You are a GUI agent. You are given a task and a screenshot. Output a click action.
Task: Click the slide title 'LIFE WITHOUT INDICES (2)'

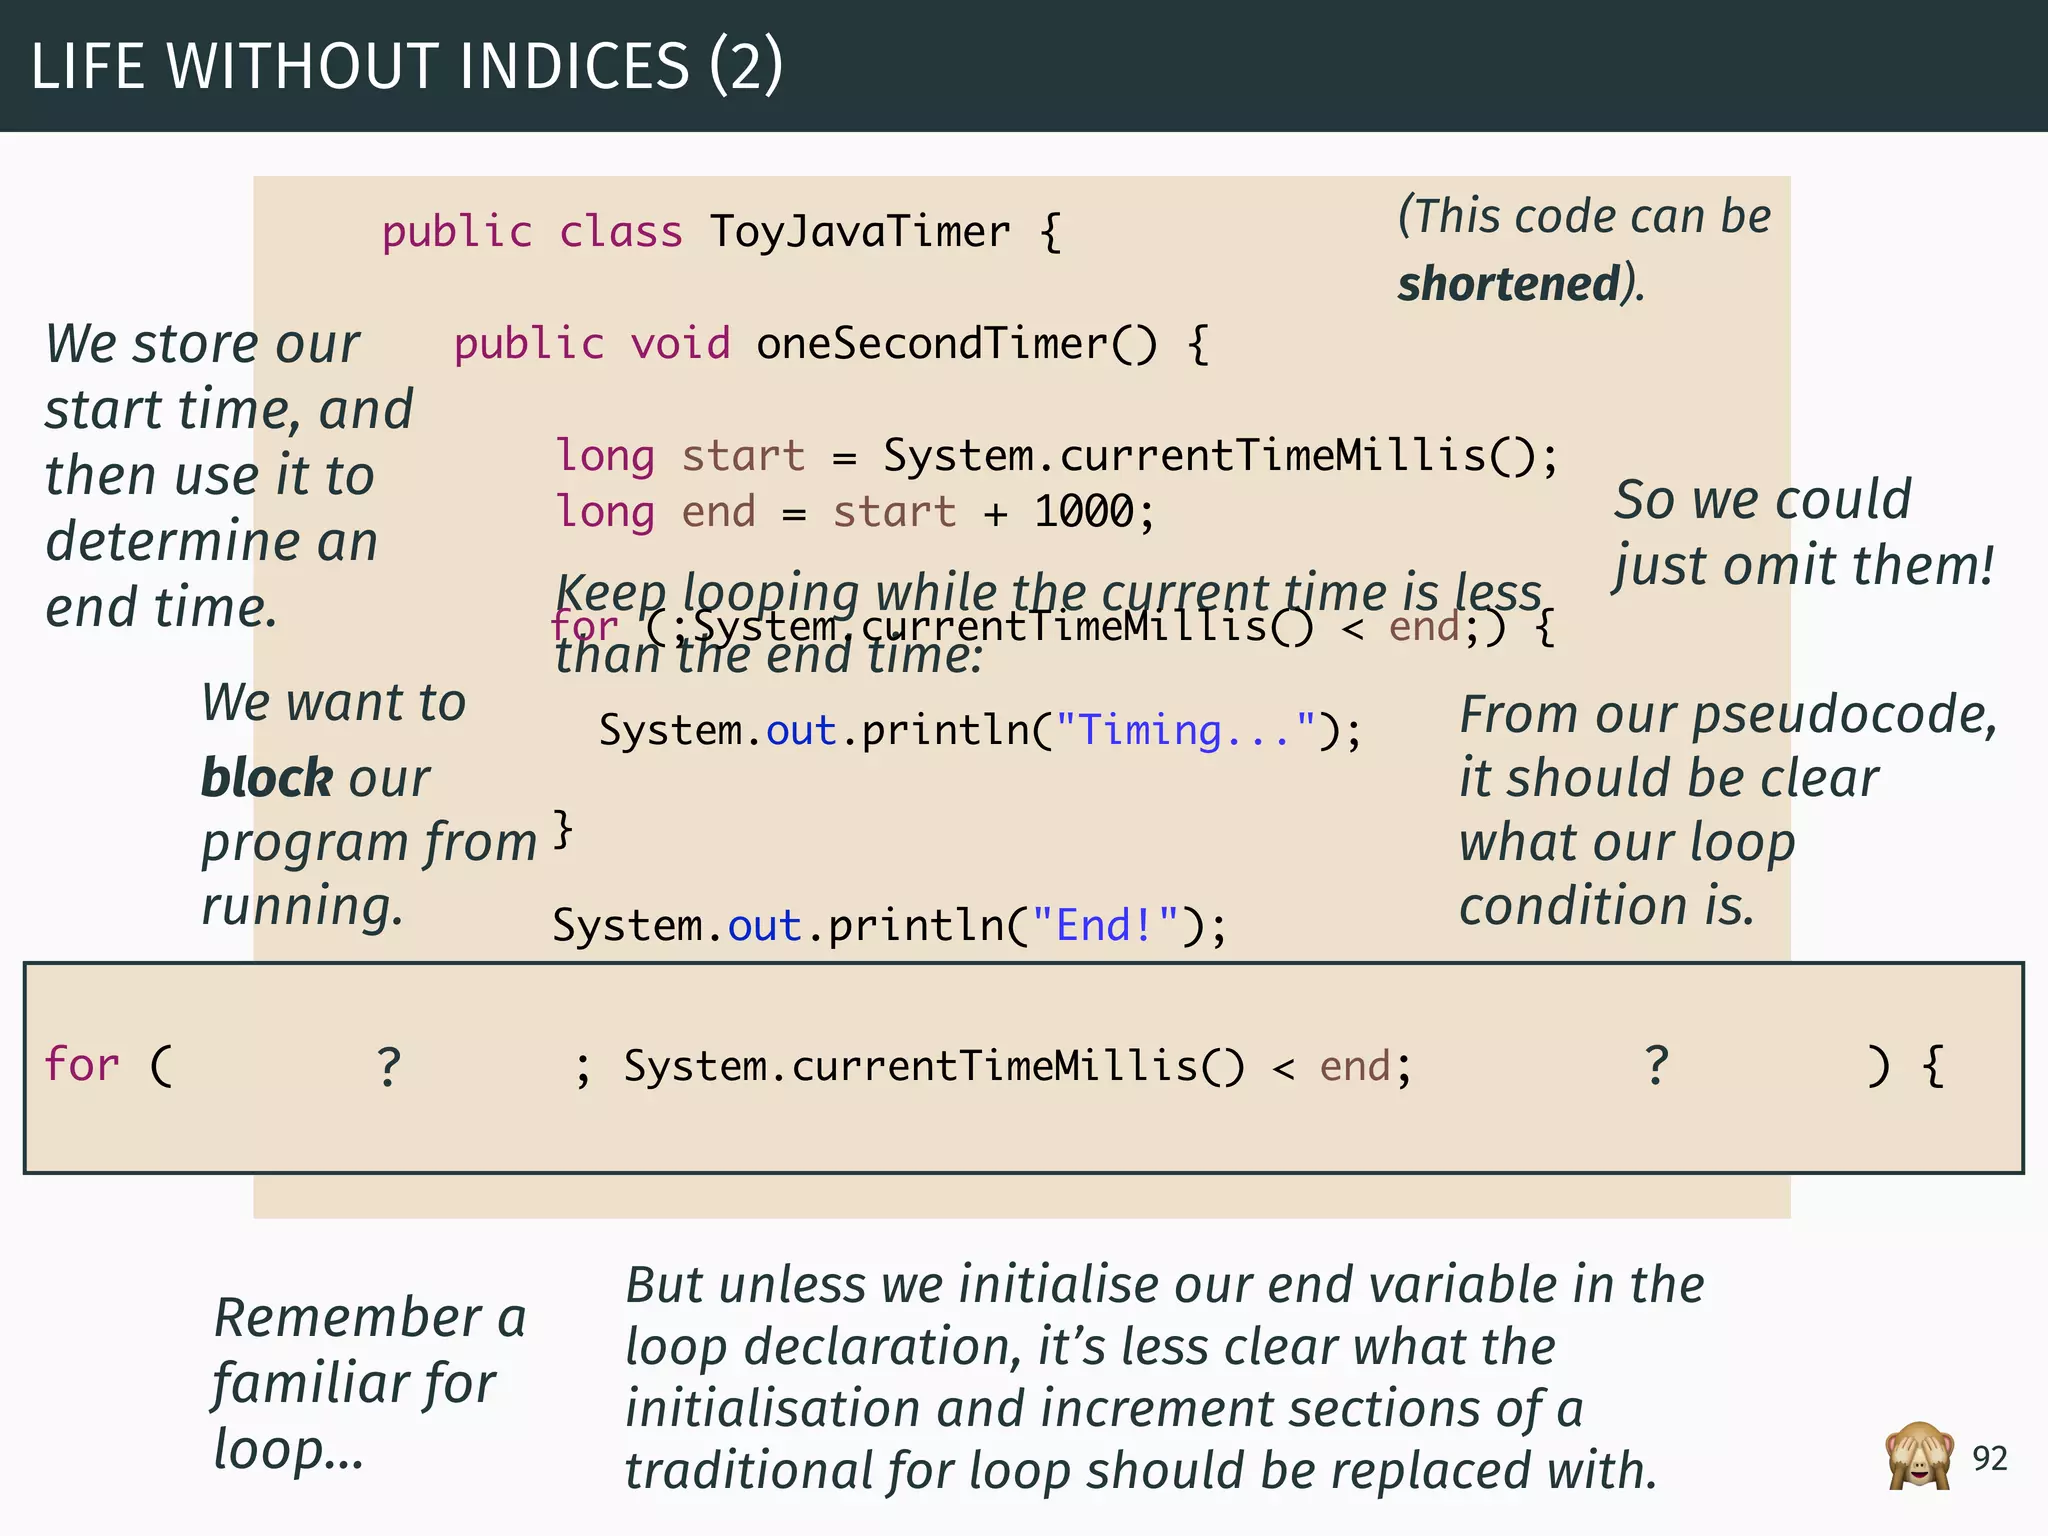coord(407,66)
